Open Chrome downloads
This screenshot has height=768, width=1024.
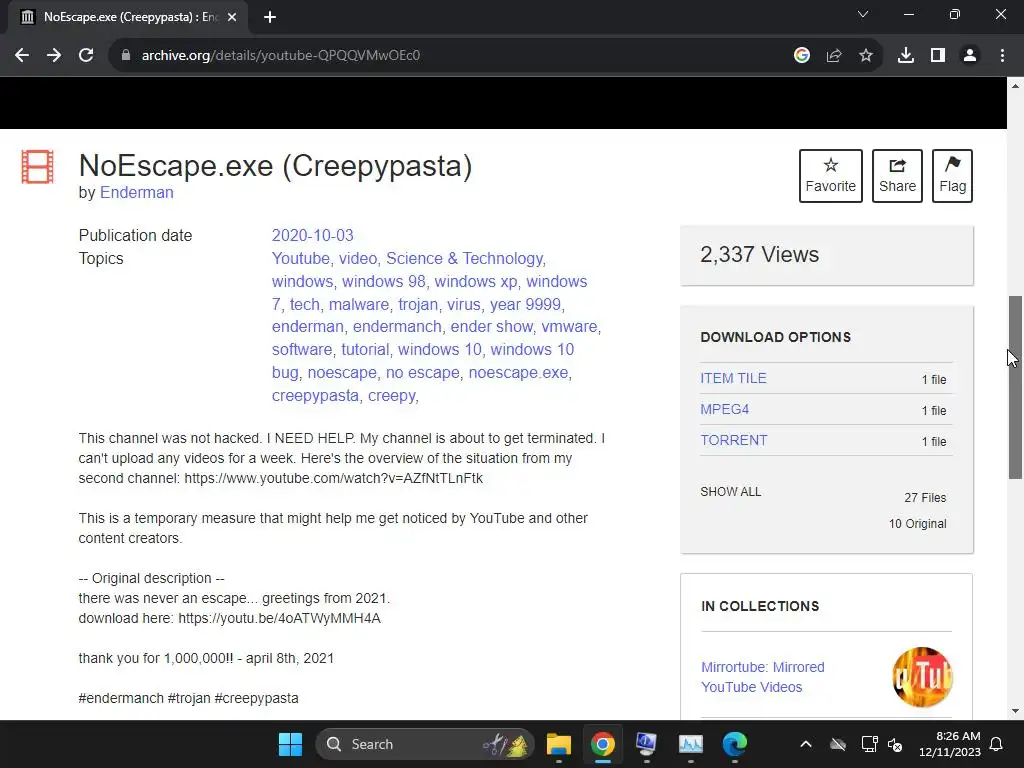point(906,56)
